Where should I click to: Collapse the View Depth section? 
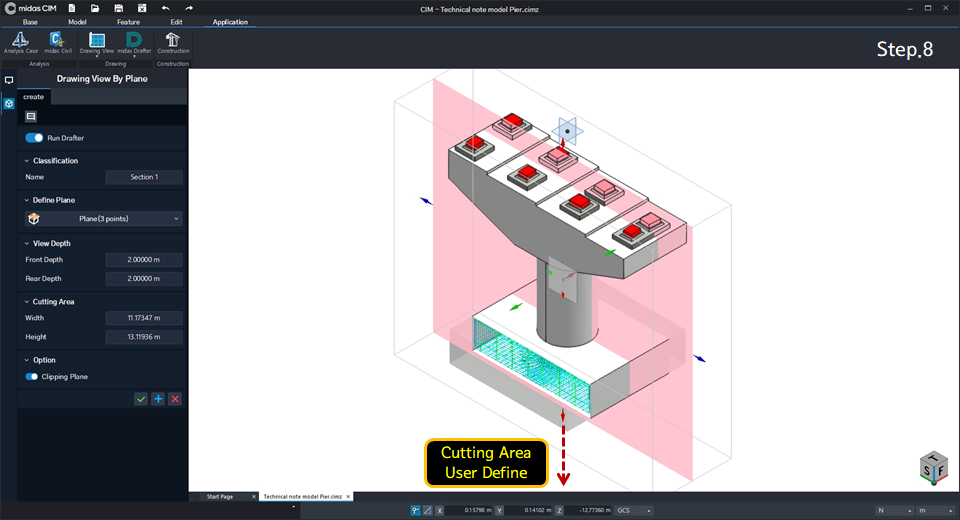point(26,243)
